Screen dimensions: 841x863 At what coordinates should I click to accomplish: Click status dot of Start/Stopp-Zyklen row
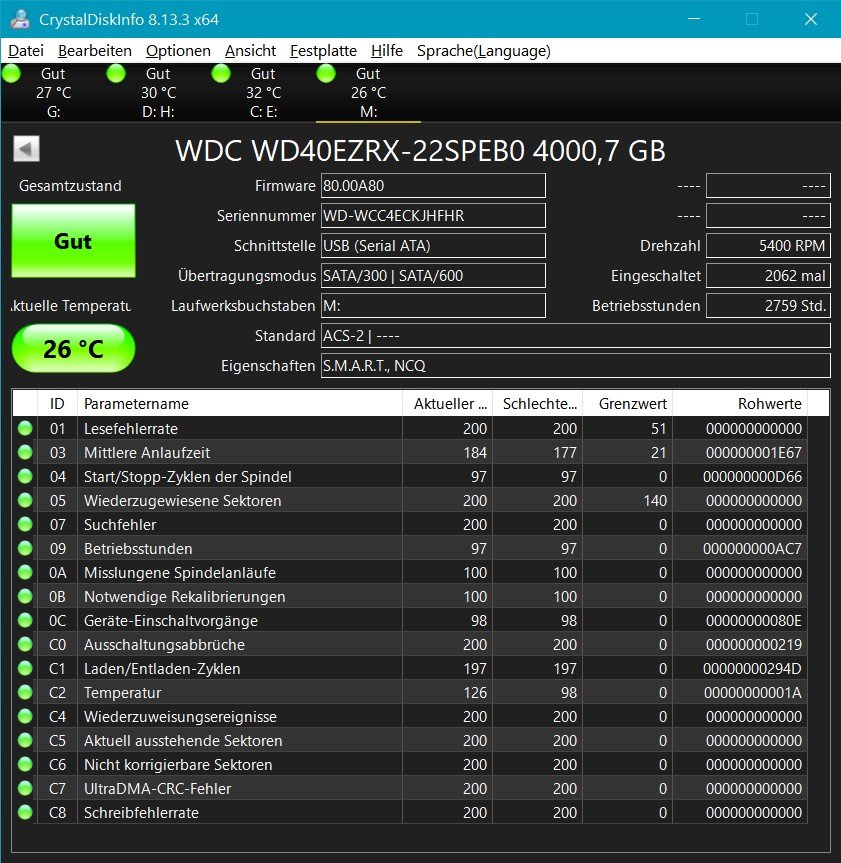coord(25,476)
